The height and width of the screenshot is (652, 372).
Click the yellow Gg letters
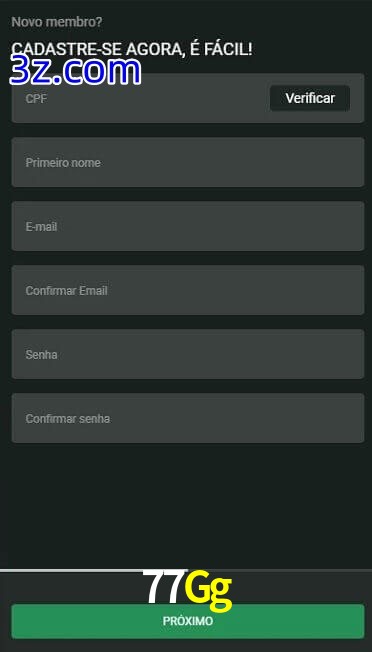208,590
